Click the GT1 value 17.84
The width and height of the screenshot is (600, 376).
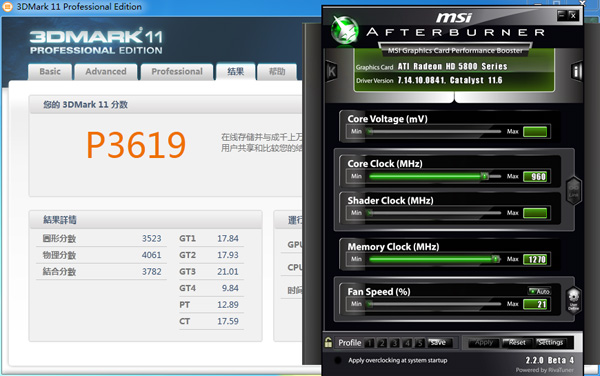[228, 238]
